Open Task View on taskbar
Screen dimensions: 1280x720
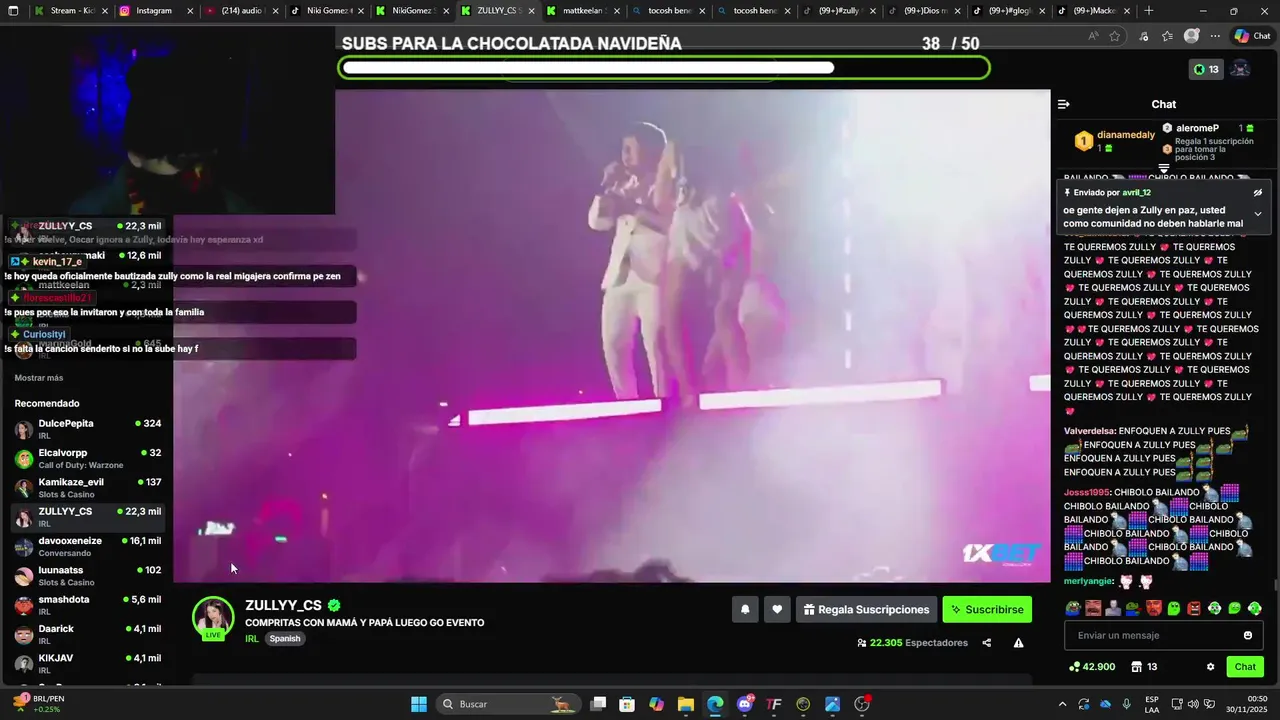click(598, 704)
